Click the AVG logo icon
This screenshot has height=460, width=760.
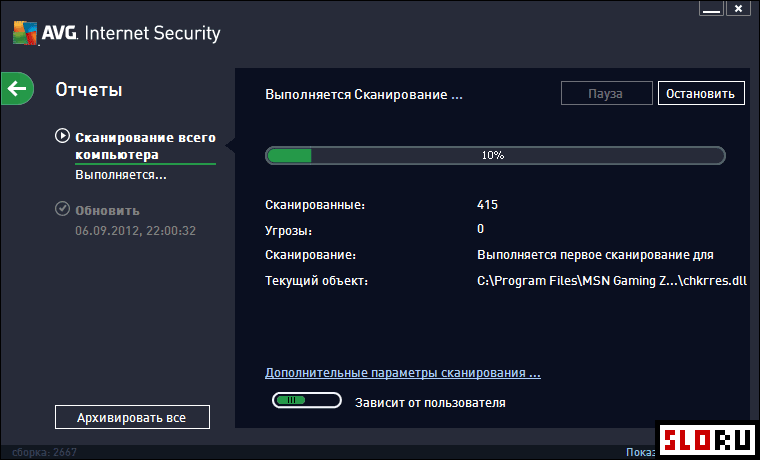pos(25,33)
